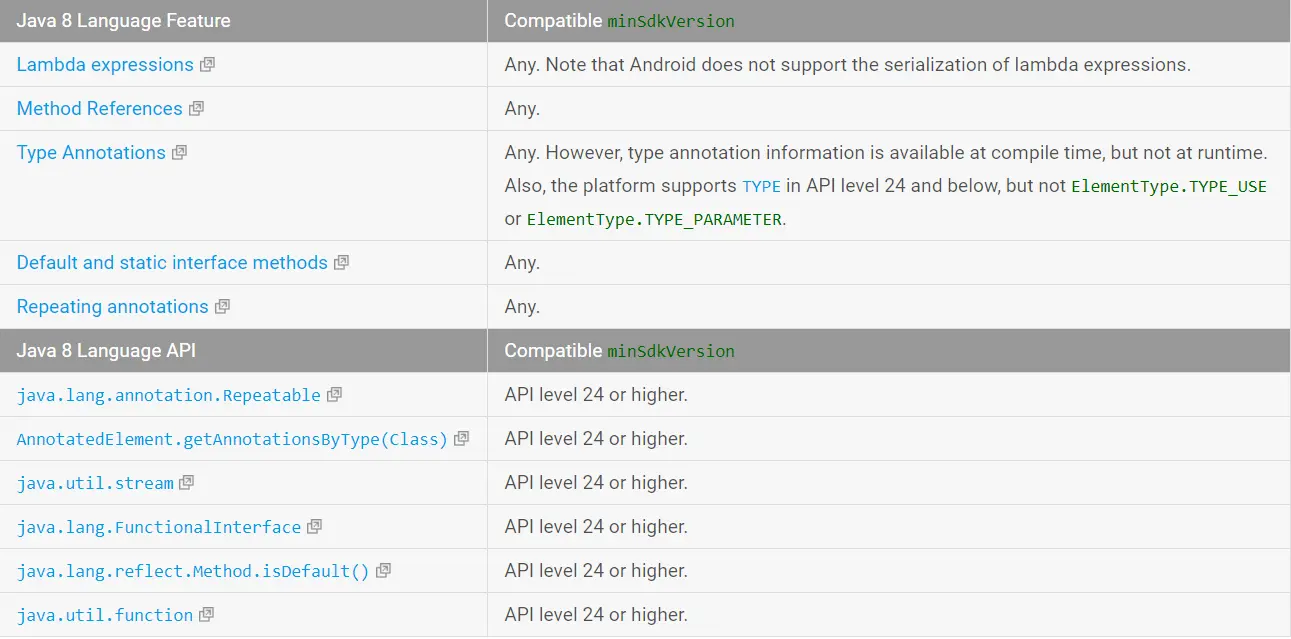
Task: Click the 'Java 8 Language Feature' header cell
Action: pyautogui.click(x=244, y=21)
